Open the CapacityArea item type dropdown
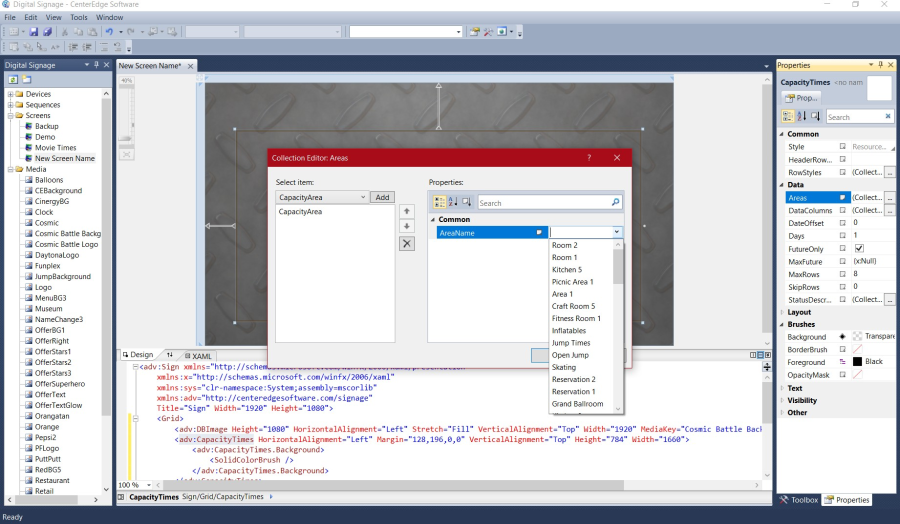 361,198
